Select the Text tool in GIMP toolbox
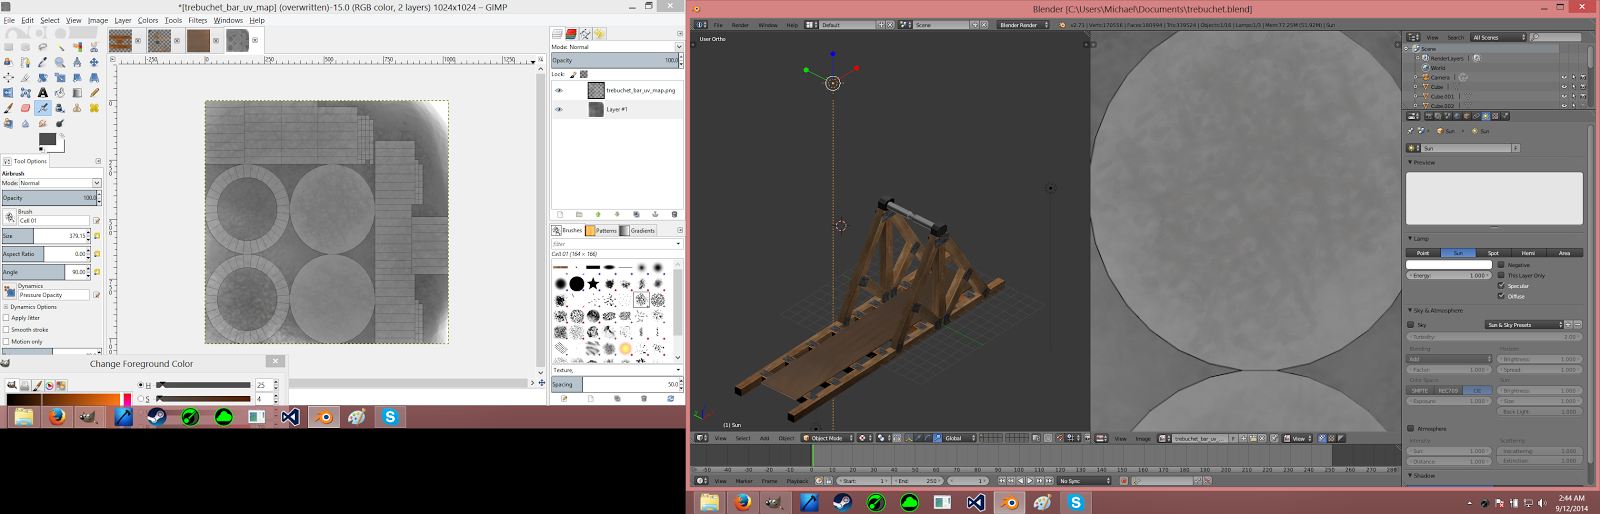The width and height of the screenshot is (1600, 514). (x=42, y=92)
